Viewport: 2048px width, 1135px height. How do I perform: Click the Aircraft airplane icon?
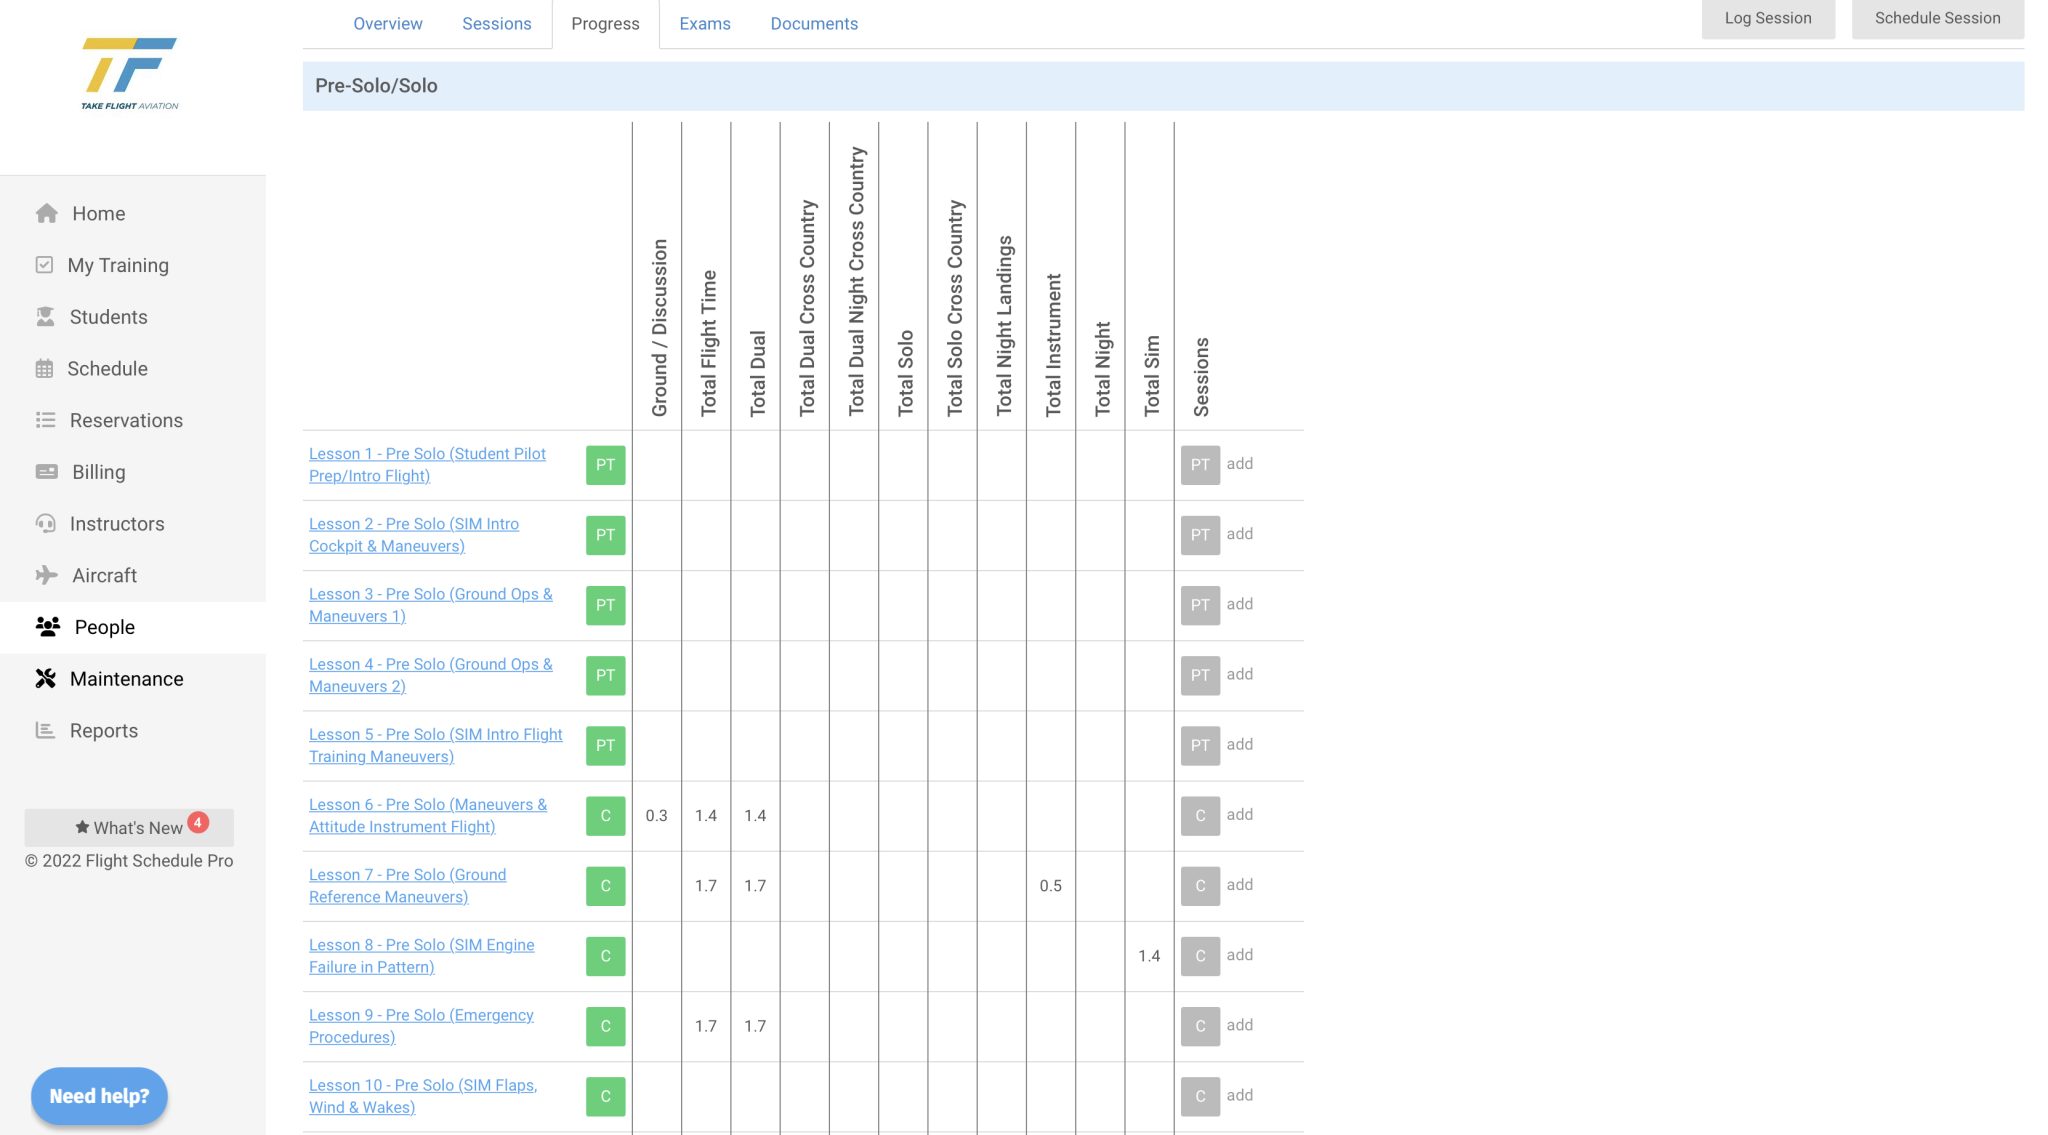[46, 575]
